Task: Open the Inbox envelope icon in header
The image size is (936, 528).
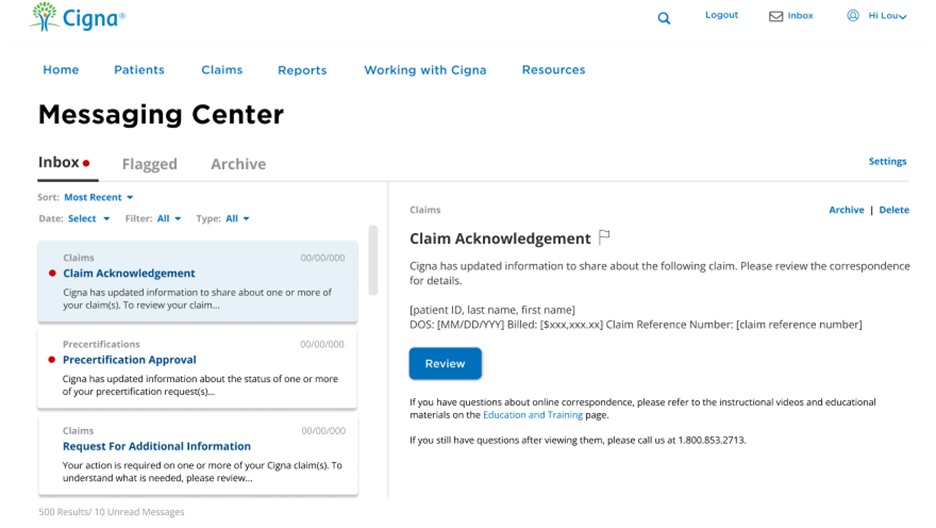Action: tap(775, 16)
